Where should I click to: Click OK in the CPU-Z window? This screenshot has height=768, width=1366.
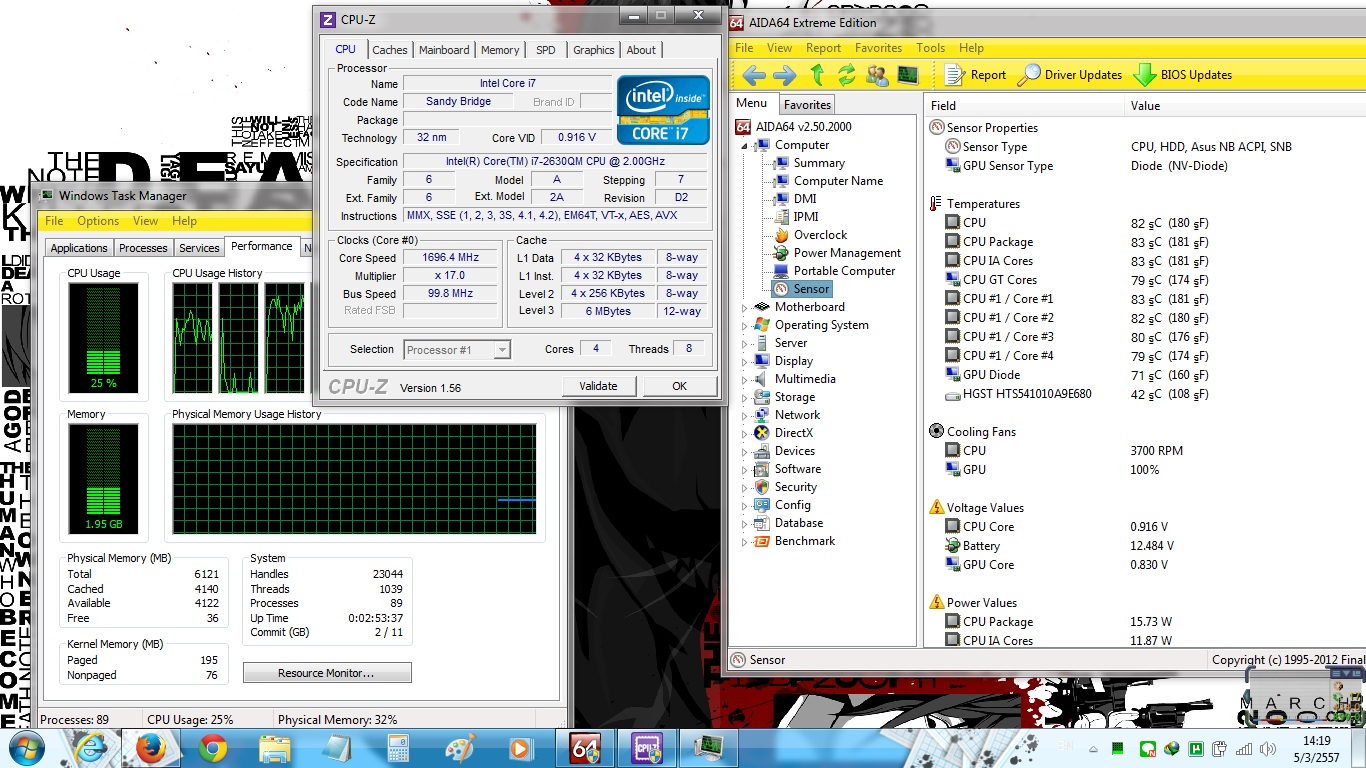[x=679, y=386]
